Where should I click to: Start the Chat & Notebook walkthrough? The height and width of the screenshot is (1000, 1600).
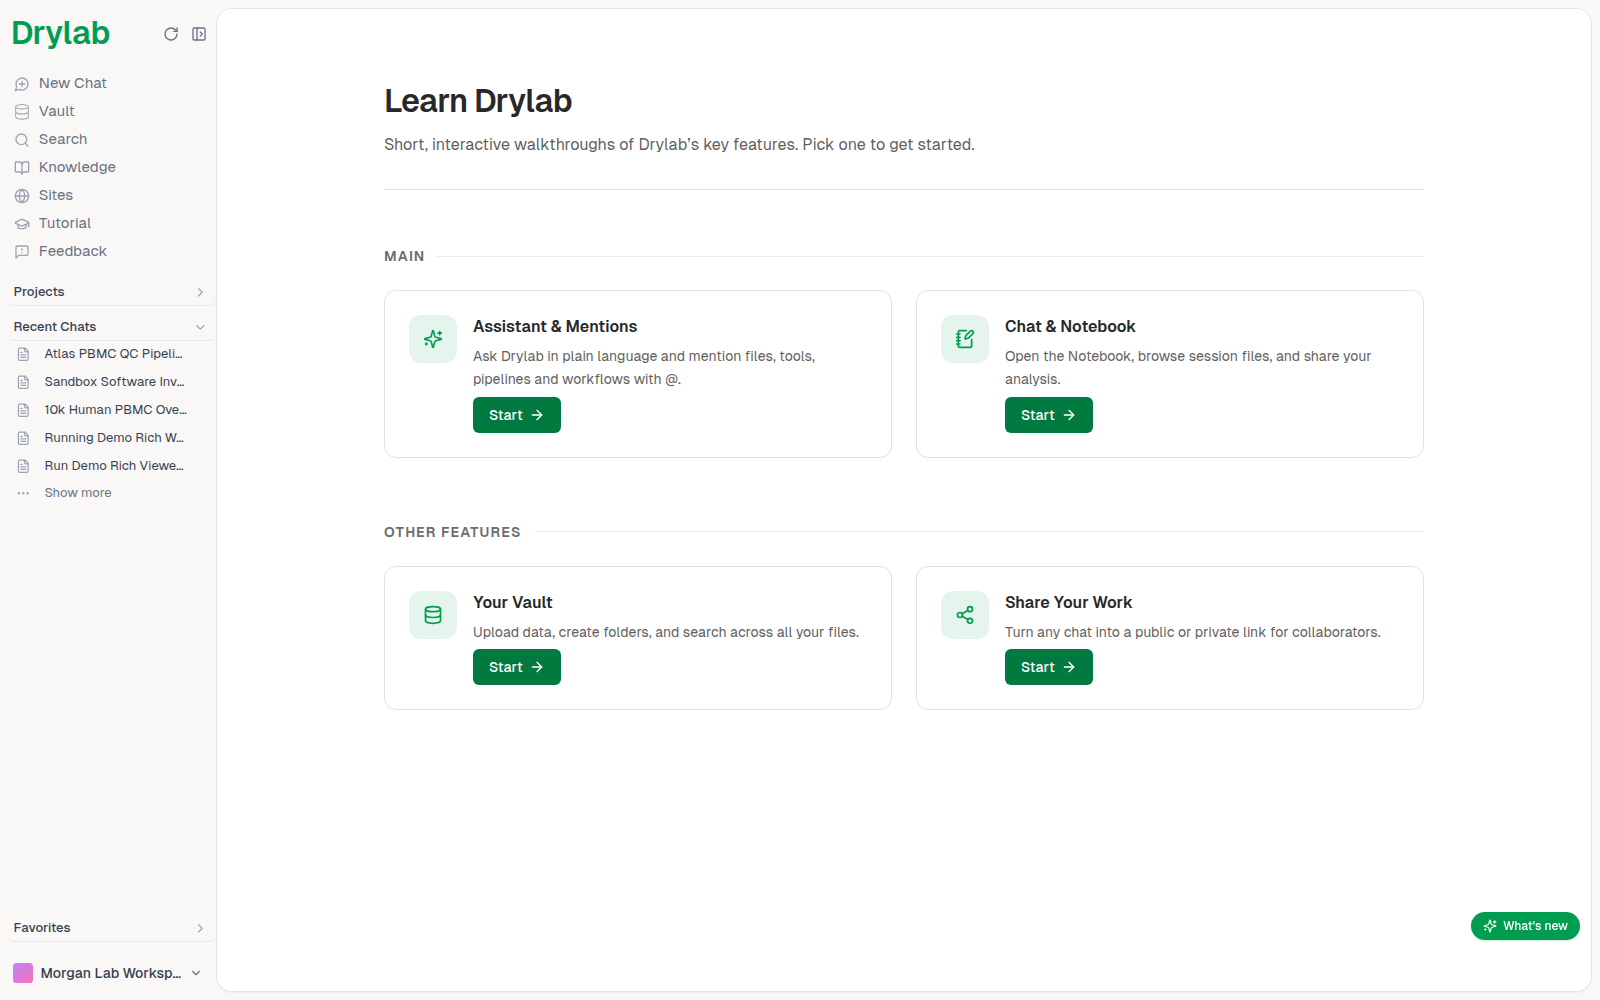[x=1049, y=415]
